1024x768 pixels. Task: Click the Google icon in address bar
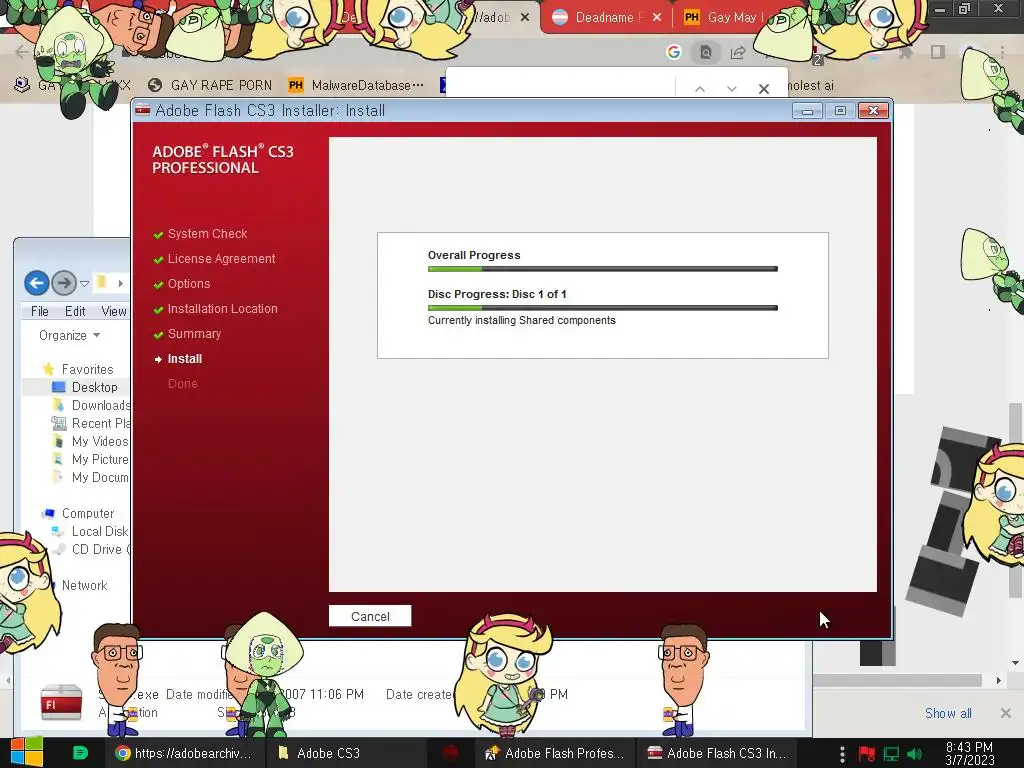(x=673, y=52)
